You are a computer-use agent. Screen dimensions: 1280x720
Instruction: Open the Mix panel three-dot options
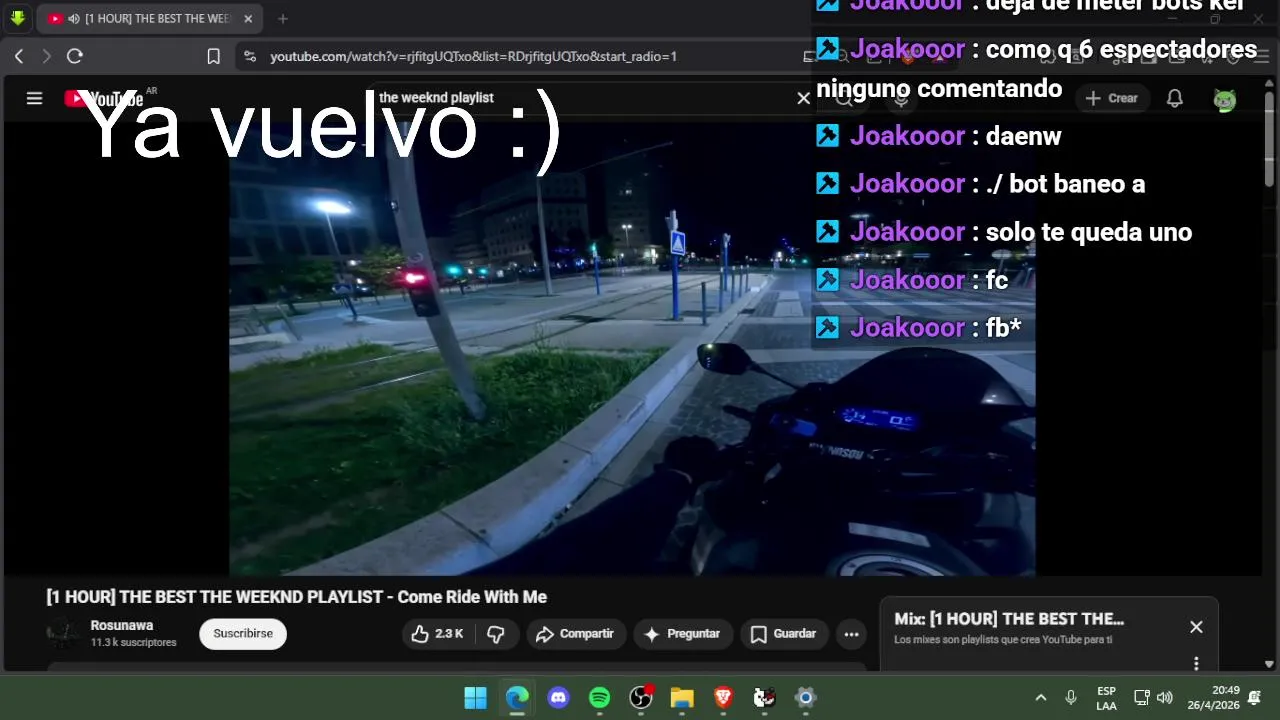1196,663
